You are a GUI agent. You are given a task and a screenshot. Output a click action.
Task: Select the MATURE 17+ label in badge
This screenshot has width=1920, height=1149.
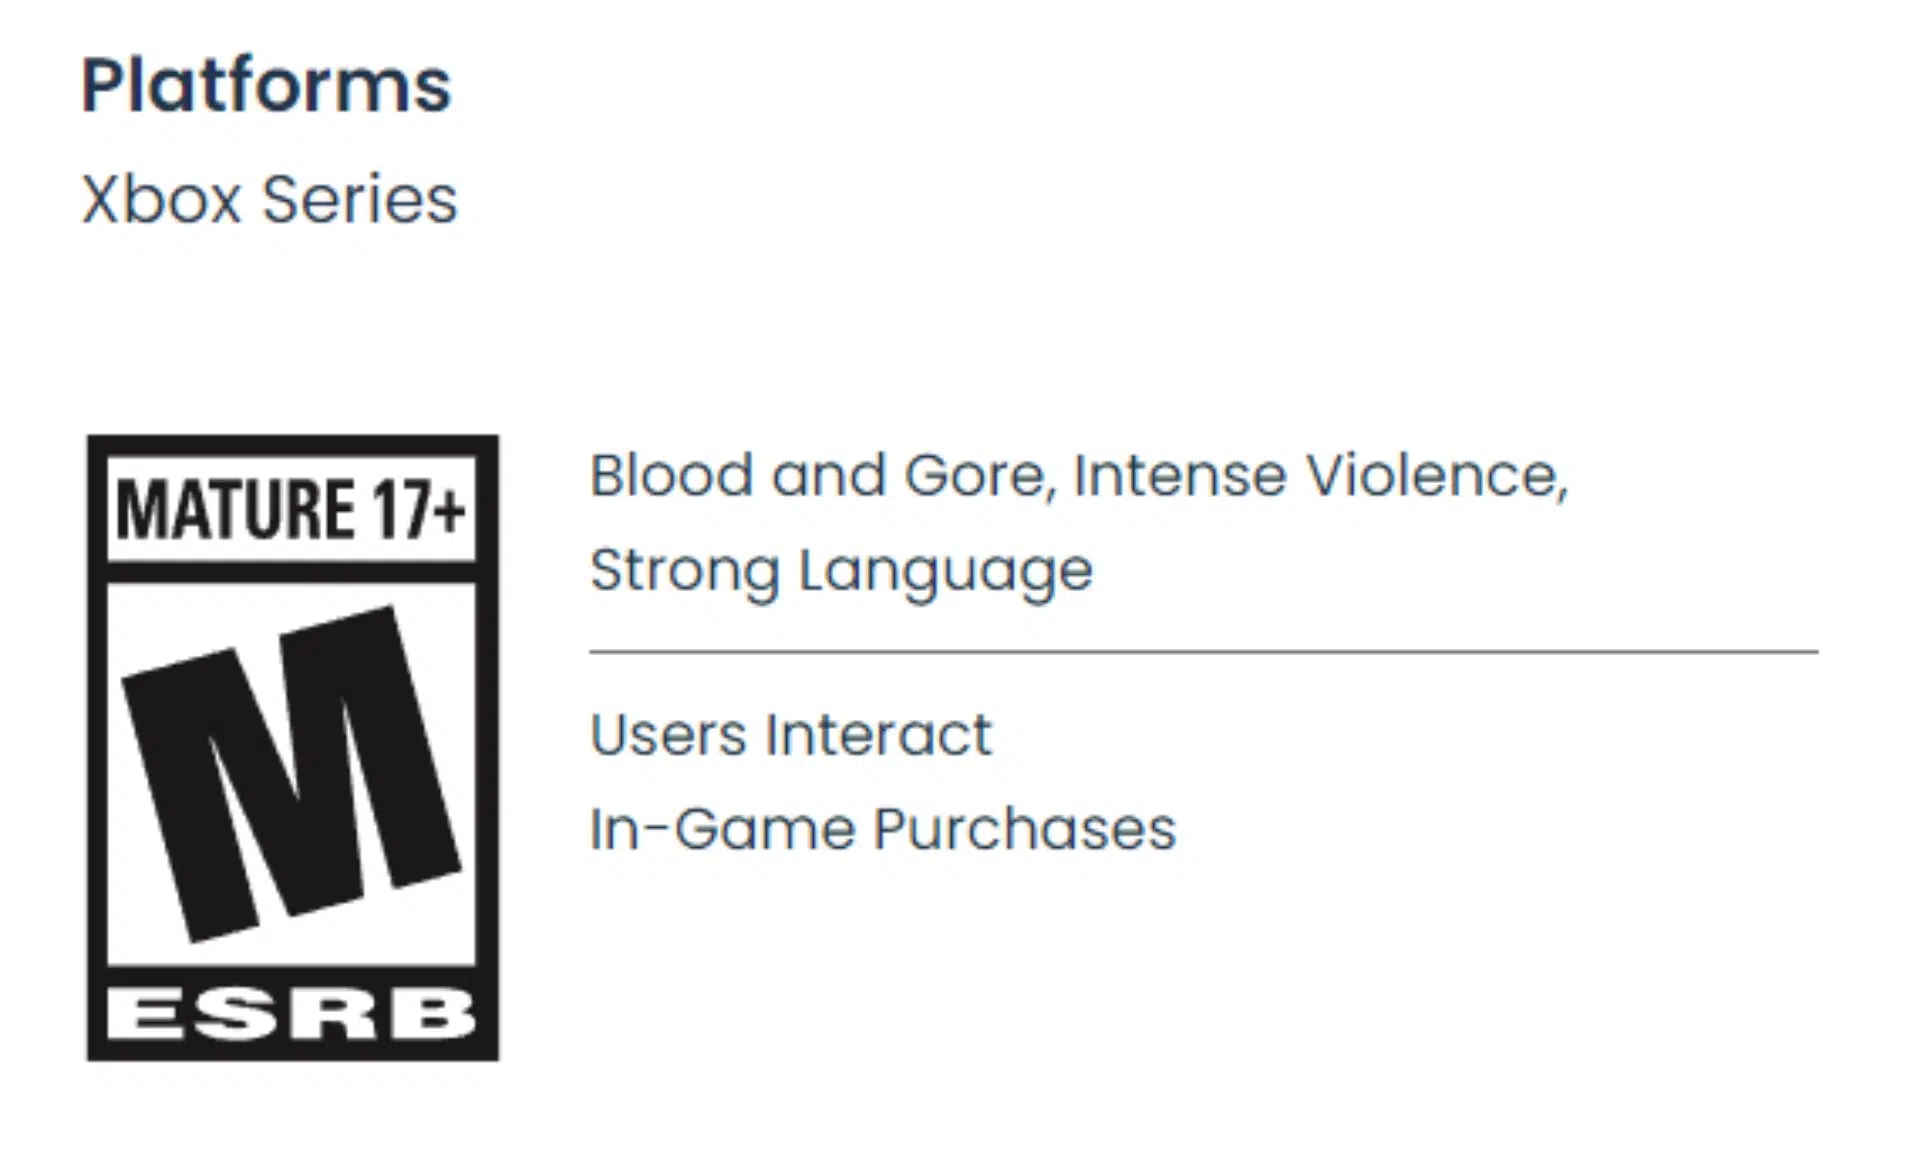tap(290, 509)
